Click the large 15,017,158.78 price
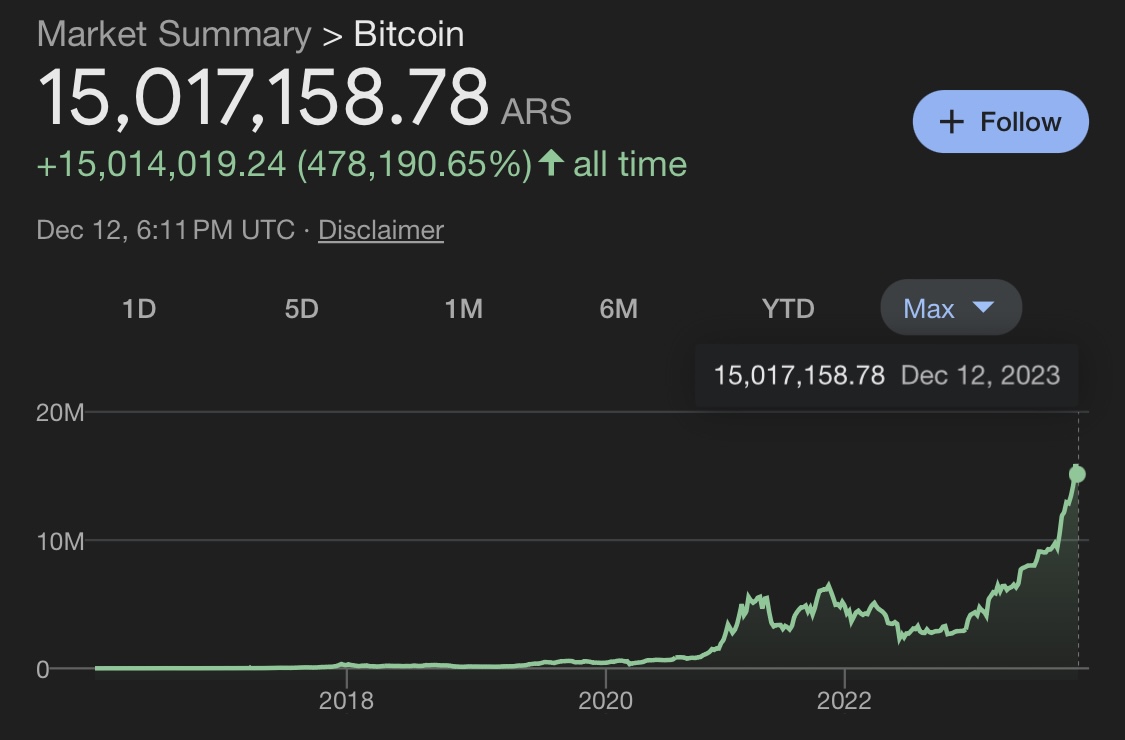The height and width of the screenshot is (740, 1125). pos(264,99)
